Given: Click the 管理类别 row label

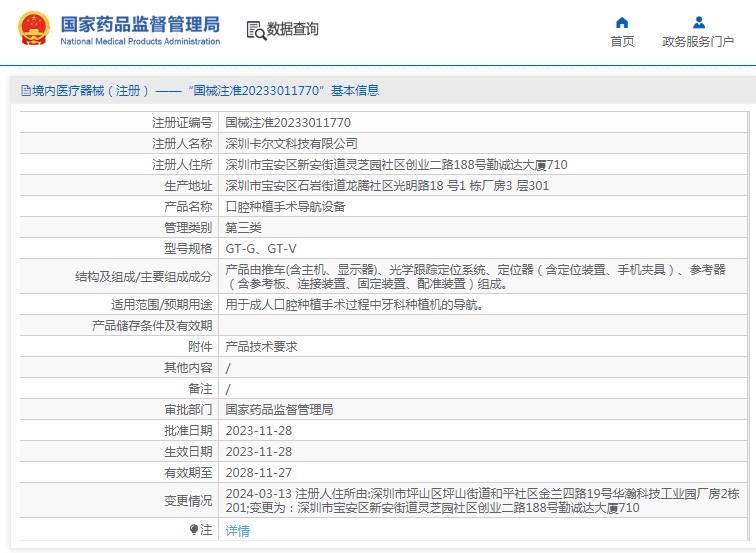Looking at the screenshot, I should click(188, 228).
